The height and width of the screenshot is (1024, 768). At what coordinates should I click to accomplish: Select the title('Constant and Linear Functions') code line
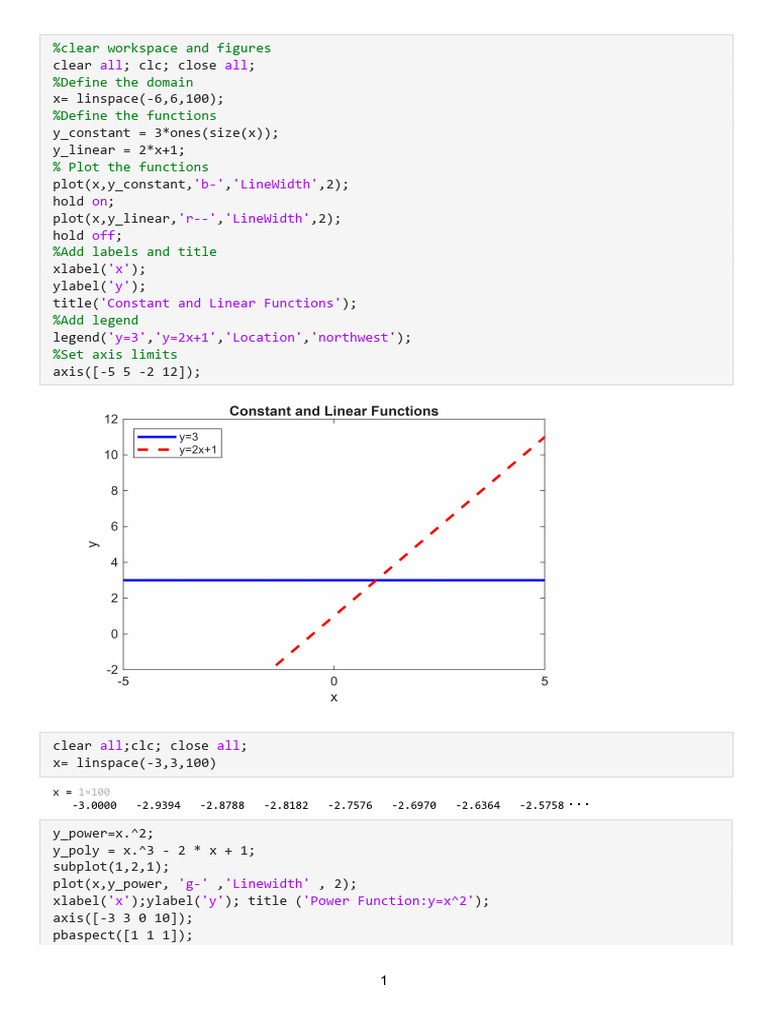pos(204,303)
